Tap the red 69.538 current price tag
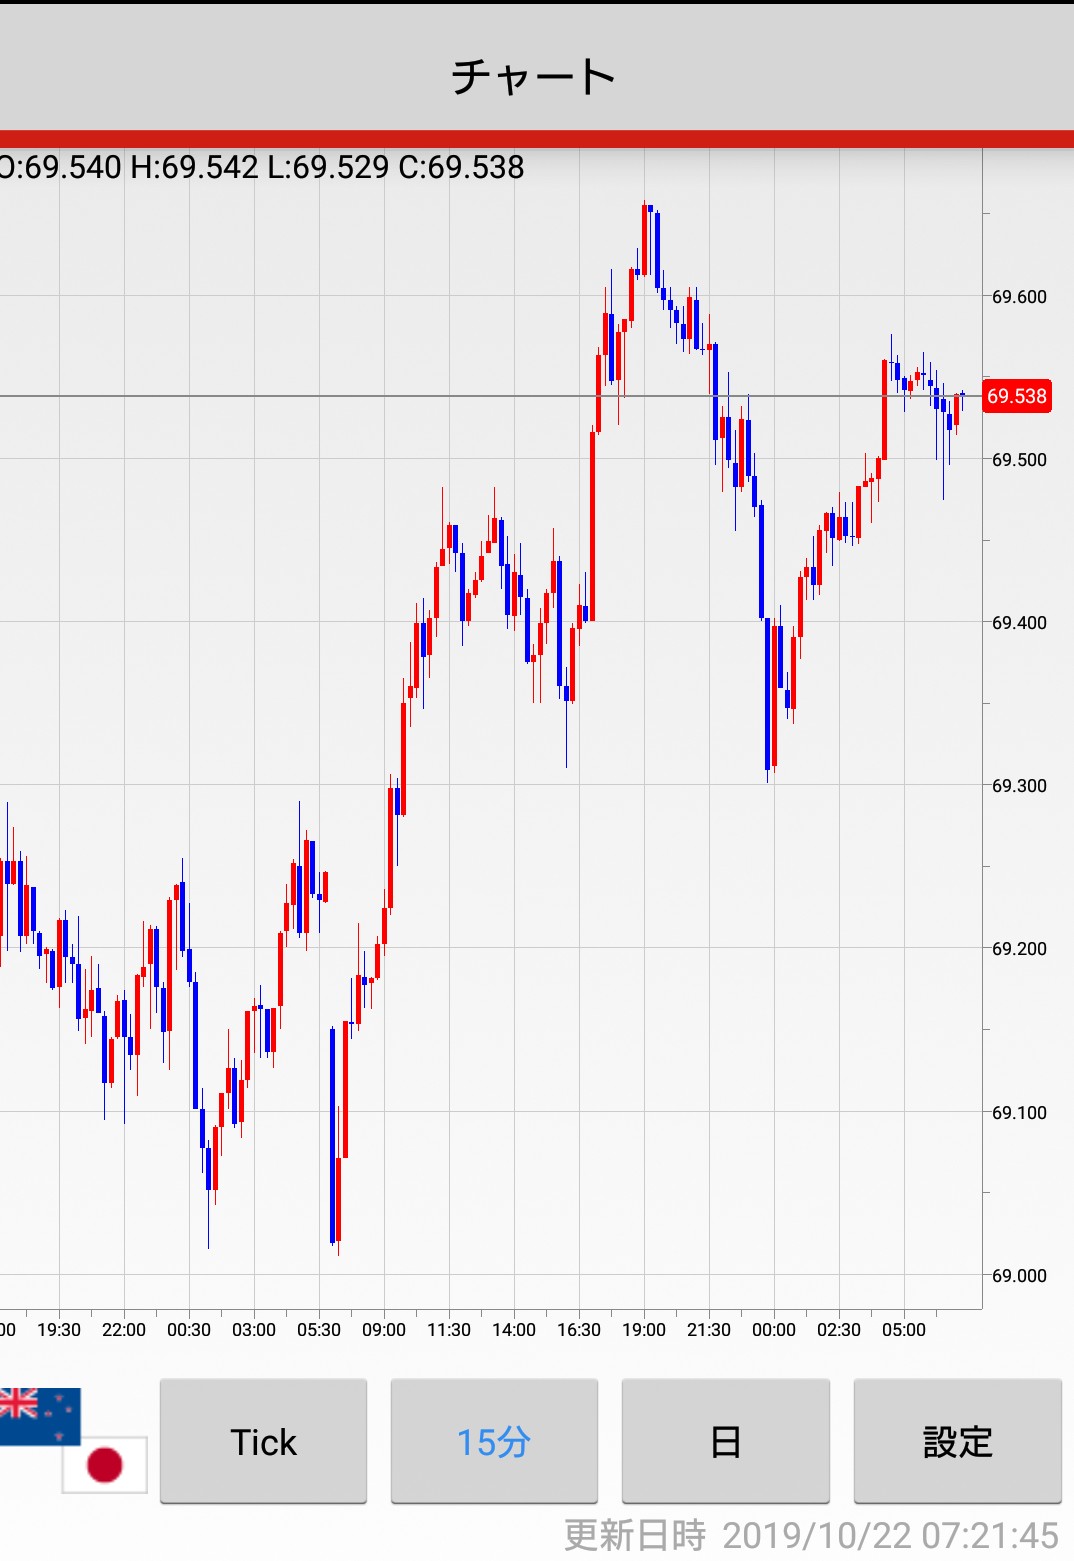1074x1561 pixels. pyautogui.click(x=1017, y=396)
